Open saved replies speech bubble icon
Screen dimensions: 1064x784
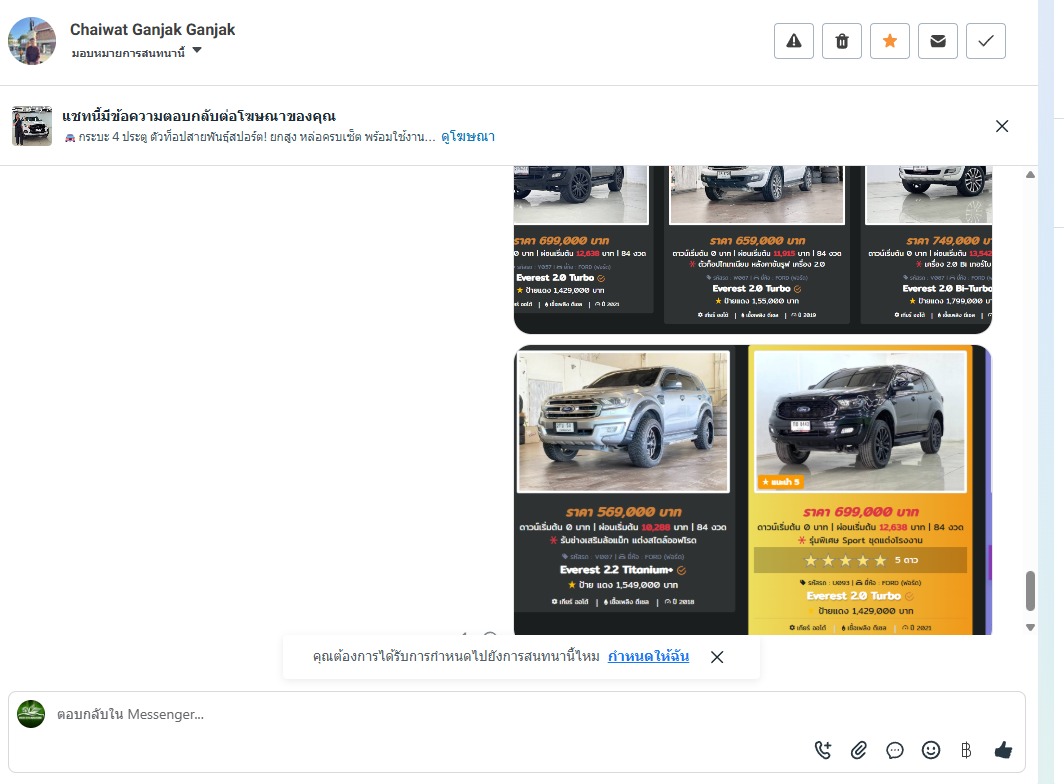[x=895, y=750]
